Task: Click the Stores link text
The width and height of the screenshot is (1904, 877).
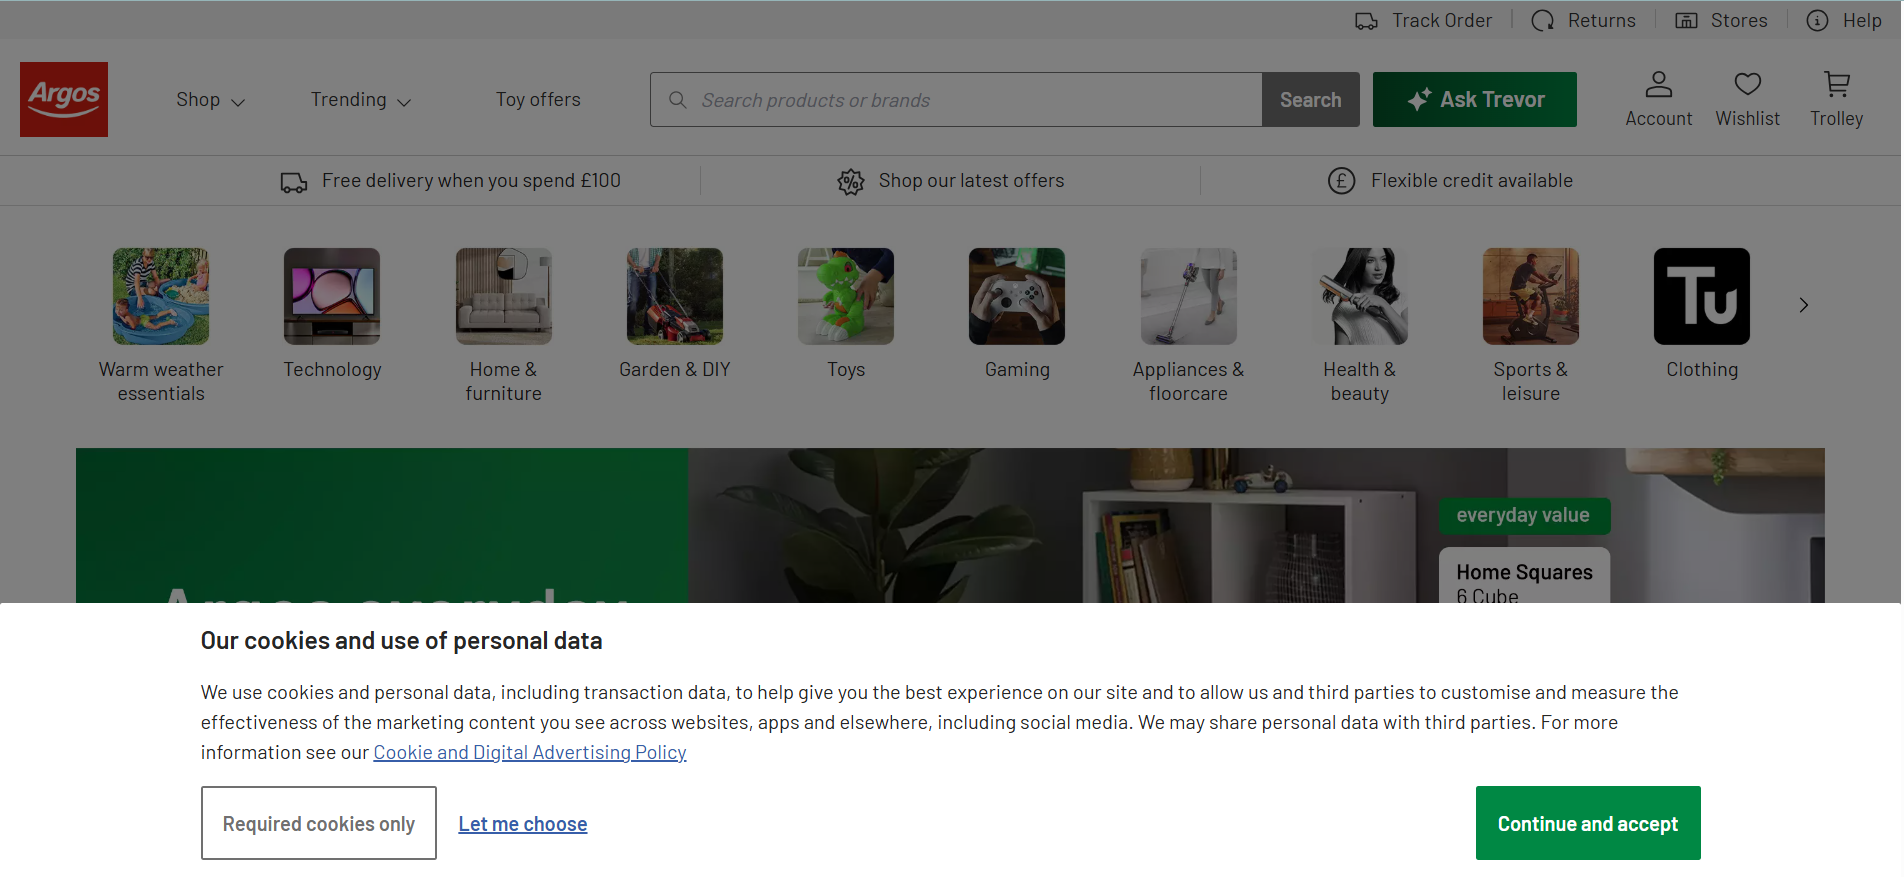Action: (x=1739, y=21)
